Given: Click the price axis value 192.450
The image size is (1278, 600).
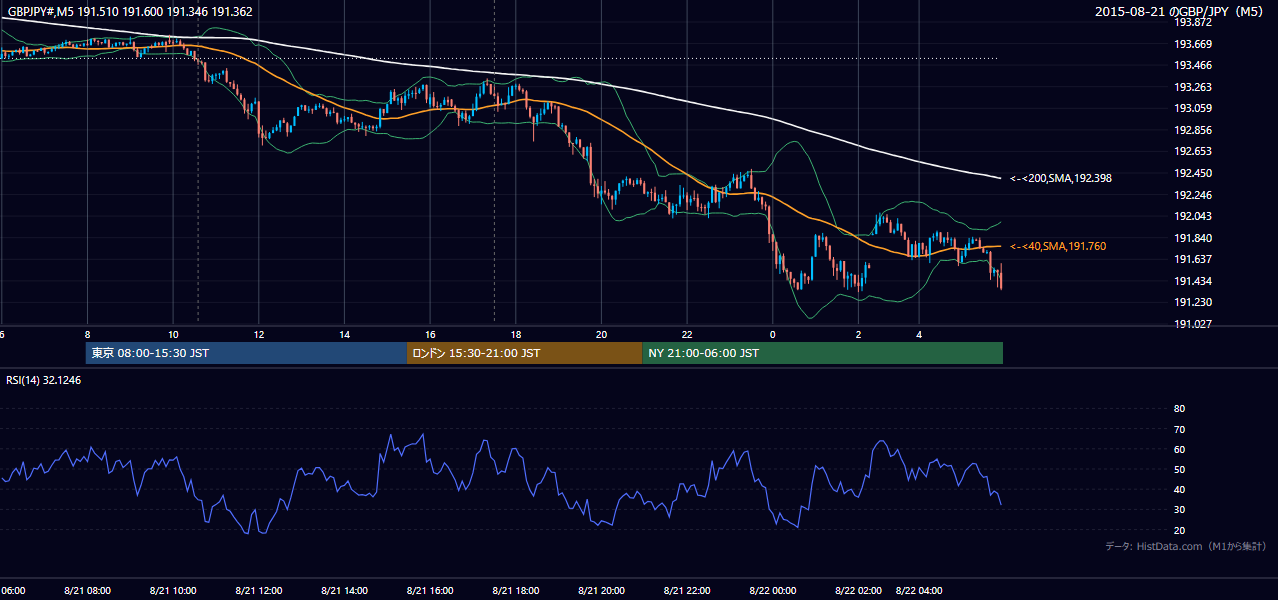Looking at the screenshot, I should tap(1194, 173).
